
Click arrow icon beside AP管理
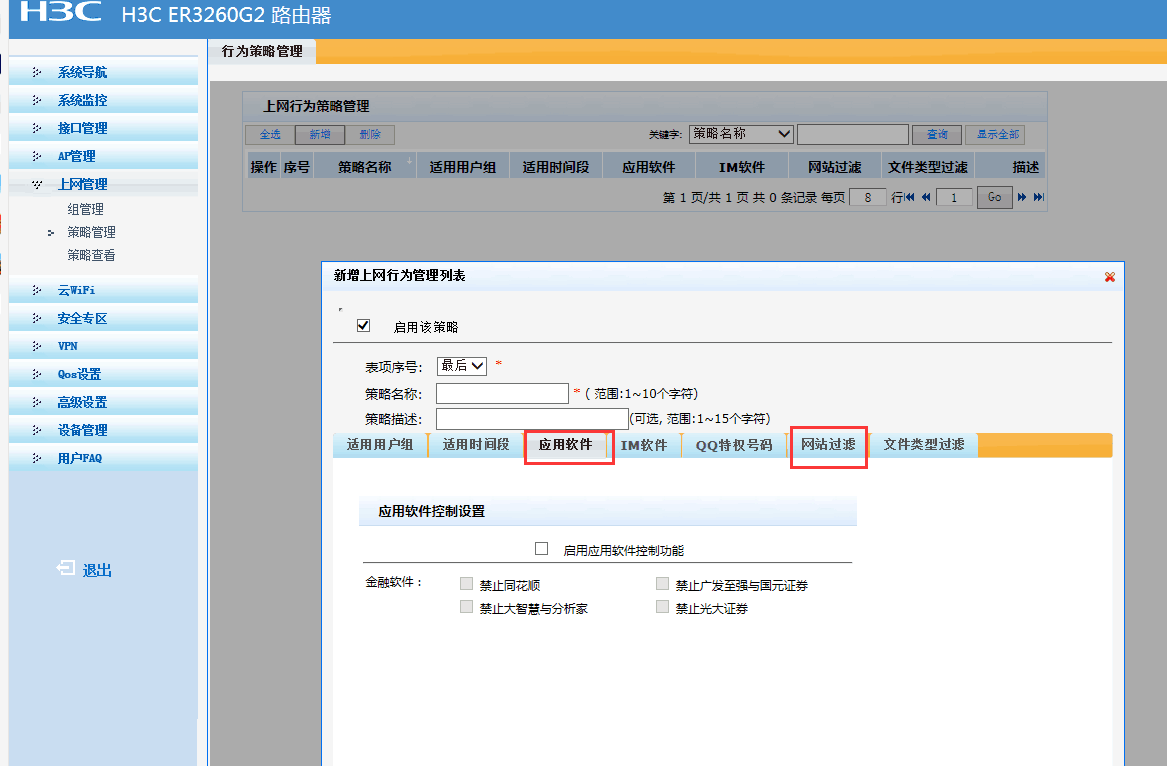tap(36, 156)
